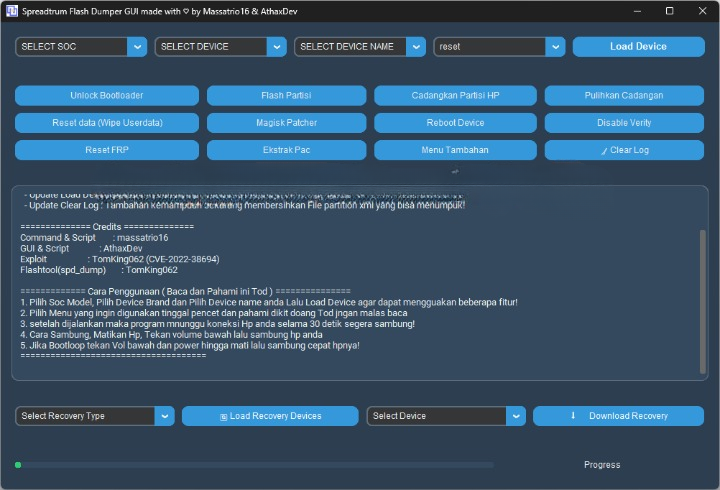720x490 pixels.
Task: Open the Ekstrak Pac tool
Action: click(x=285, y=150)
